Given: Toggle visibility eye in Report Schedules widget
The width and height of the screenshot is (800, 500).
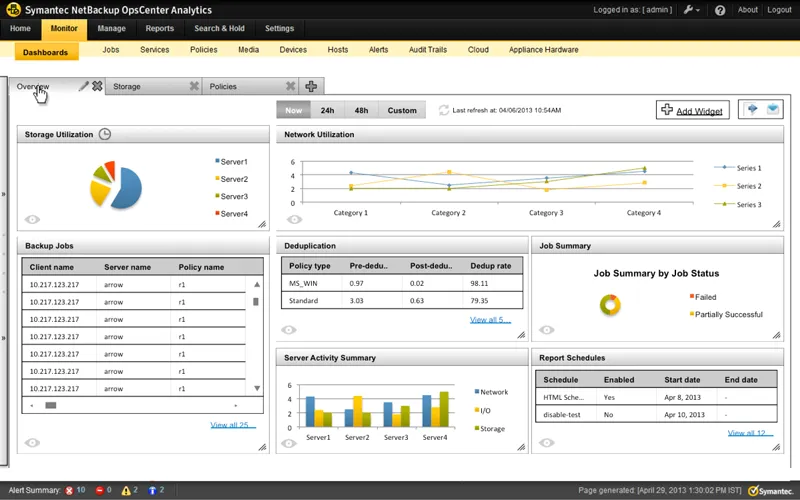Looking at the screenshot, I should pos(546,442).
